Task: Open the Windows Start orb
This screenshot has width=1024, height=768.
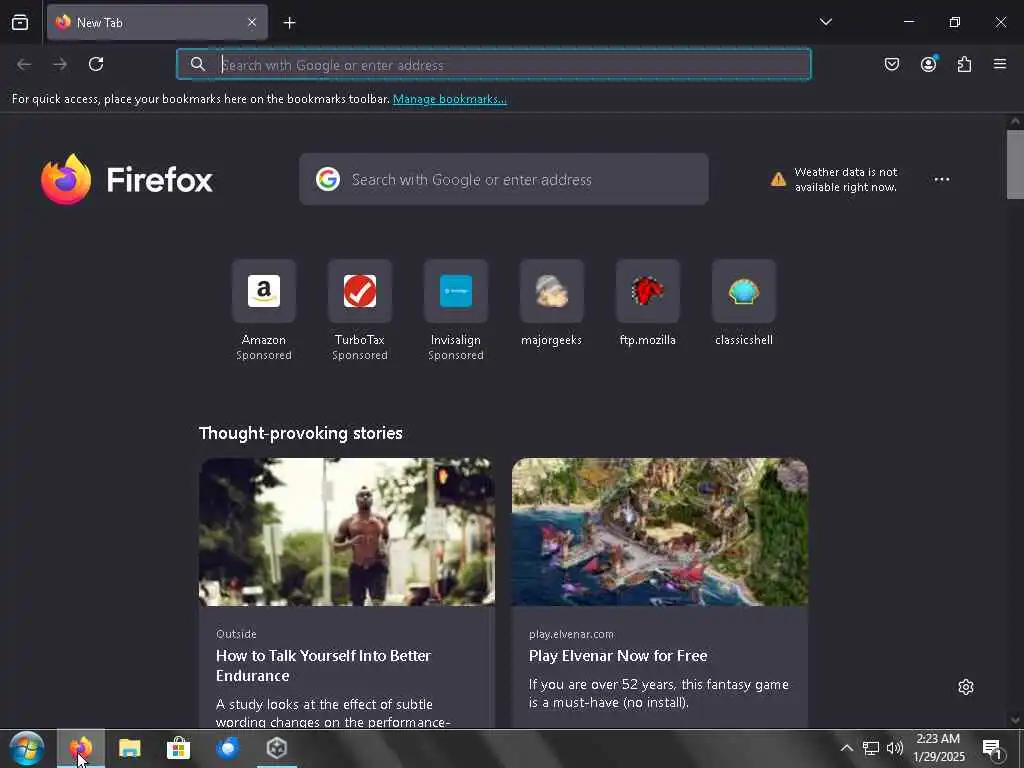Action: pos(27,748)
